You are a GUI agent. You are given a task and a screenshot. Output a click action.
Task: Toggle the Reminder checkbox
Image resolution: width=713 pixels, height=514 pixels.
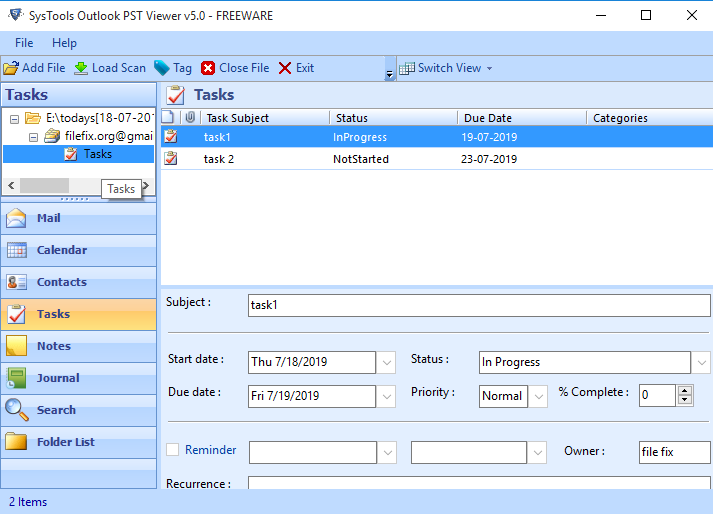172,450
